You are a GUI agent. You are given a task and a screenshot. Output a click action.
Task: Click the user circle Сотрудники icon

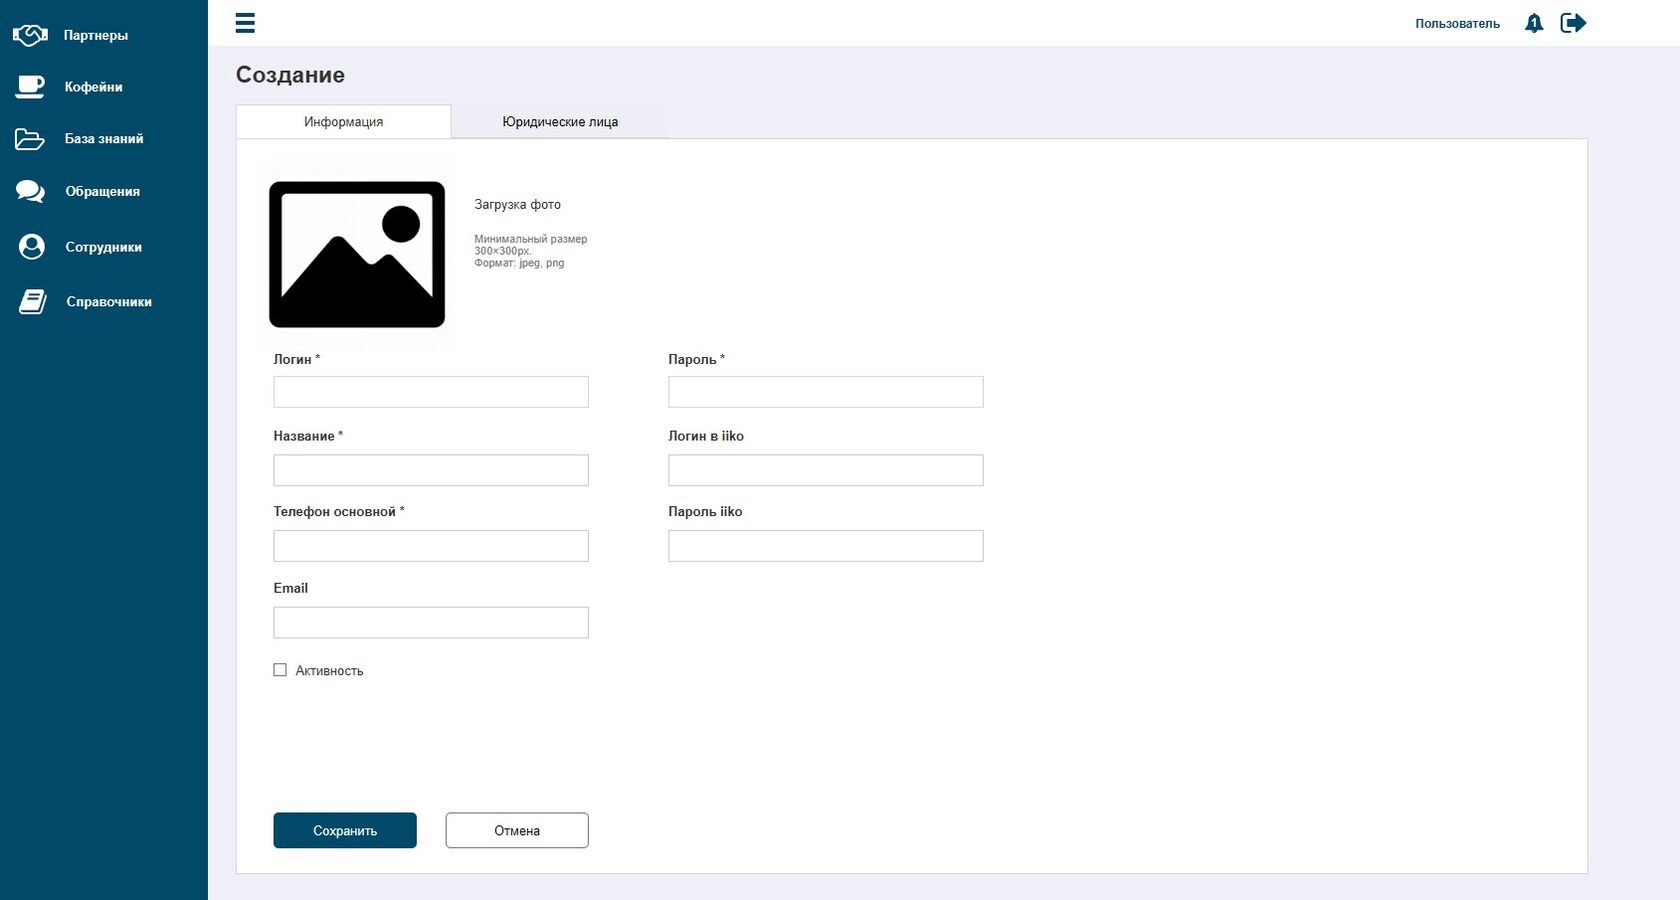coord(32,247)
